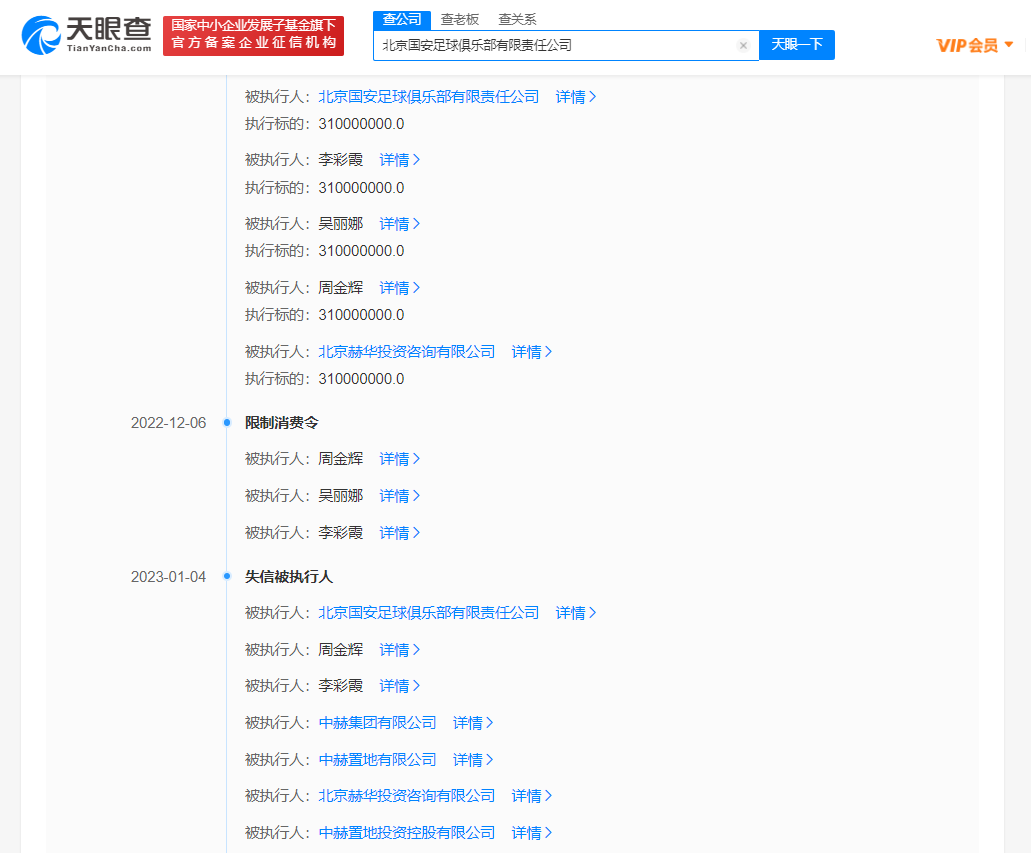Open 中赫置地有限公司 company link
The image size is (1031, 853).
coord(377,760)
